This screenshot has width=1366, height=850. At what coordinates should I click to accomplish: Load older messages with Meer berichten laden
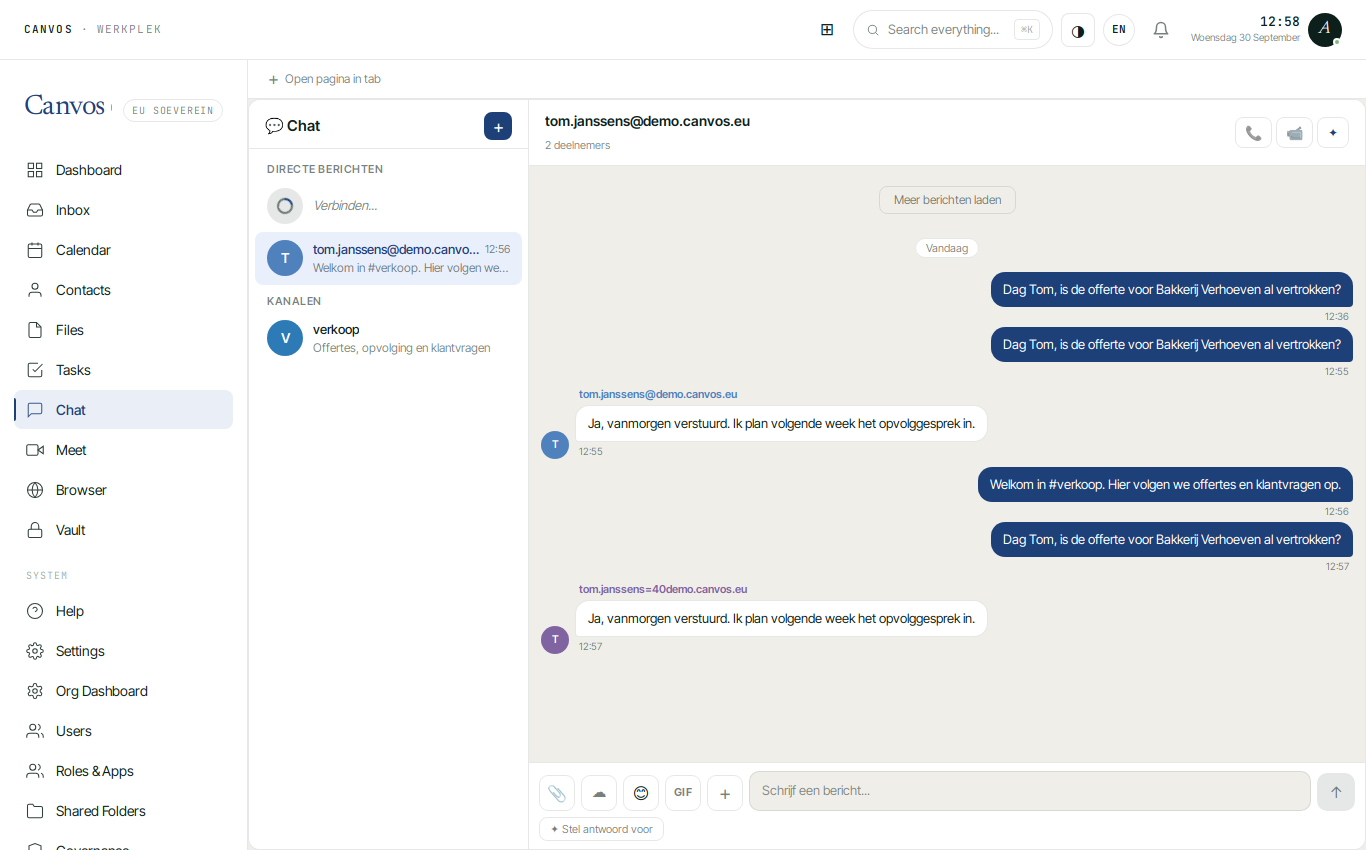948,200
